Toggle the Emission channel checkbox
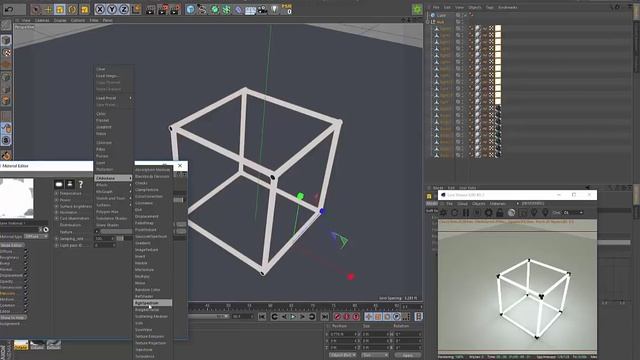The width and height of the screenshot is (640, 360). point(26,293)
